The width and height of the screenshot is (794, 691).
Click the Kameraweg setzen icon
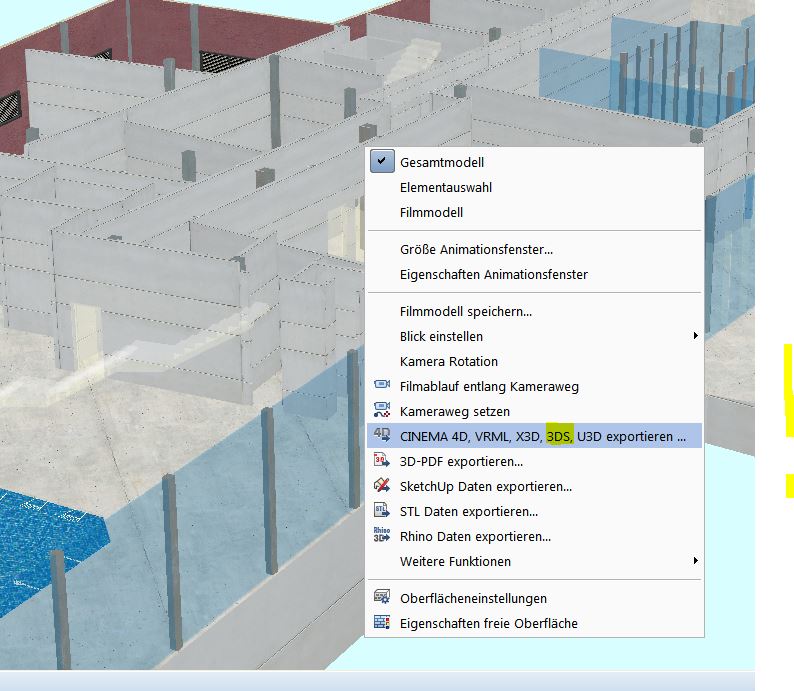coord(381,411)
